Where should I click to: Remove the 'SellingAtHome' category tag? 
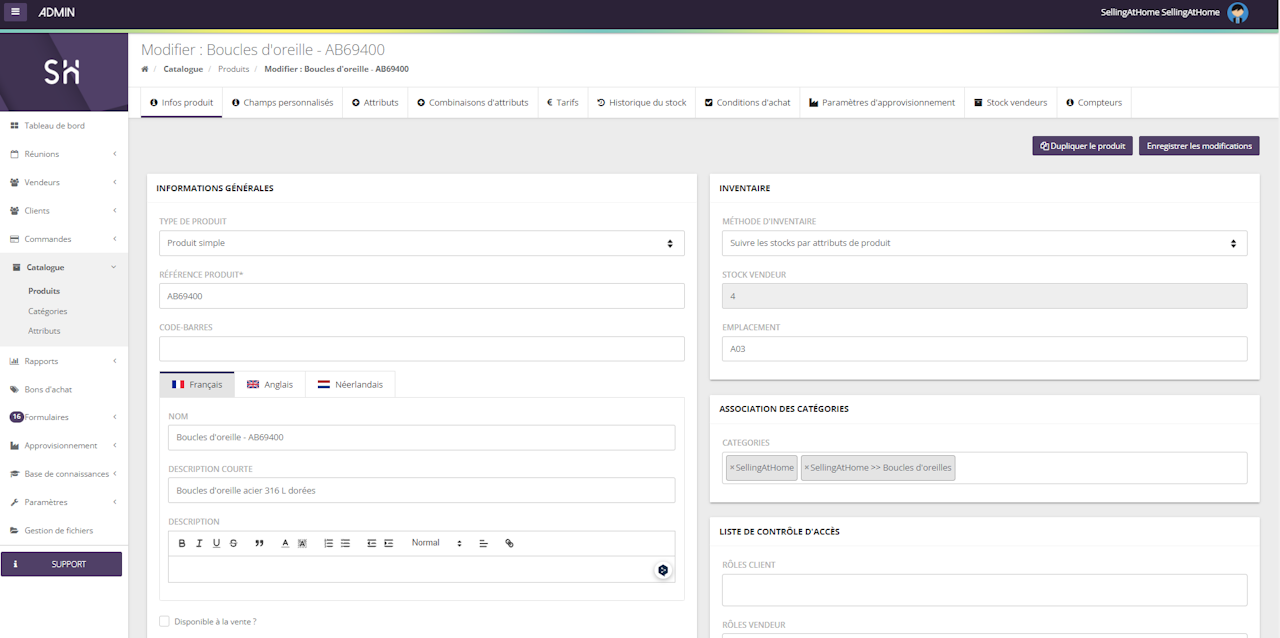pyautogui.click(x=732, y=468)
